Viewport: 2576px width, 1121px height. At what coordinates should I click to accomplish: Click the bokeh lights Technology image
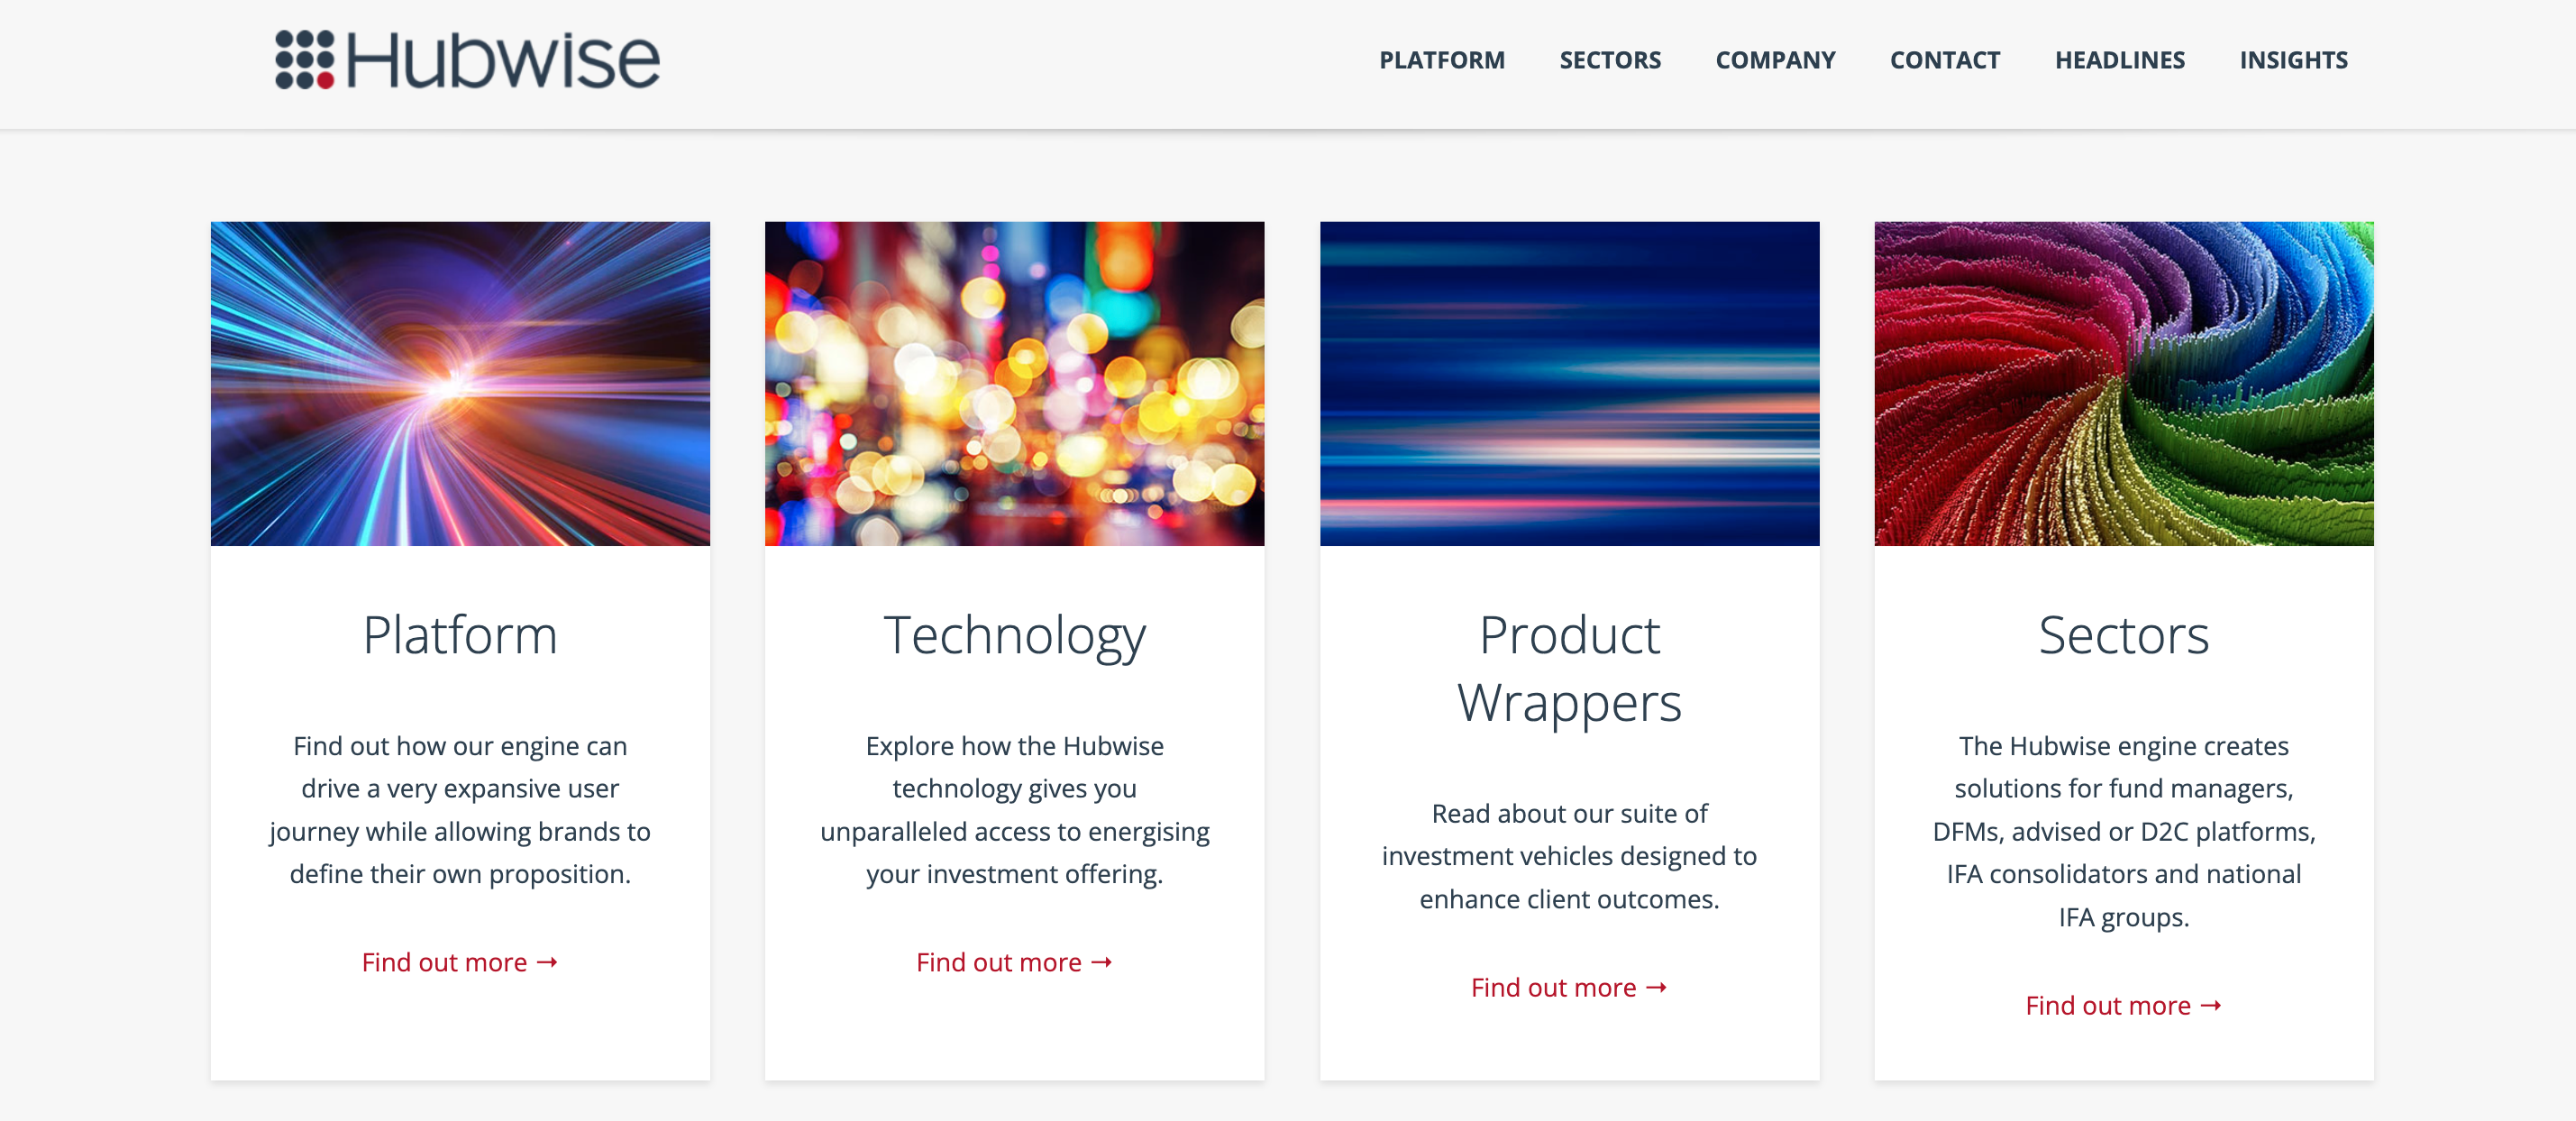[1014, 383]
